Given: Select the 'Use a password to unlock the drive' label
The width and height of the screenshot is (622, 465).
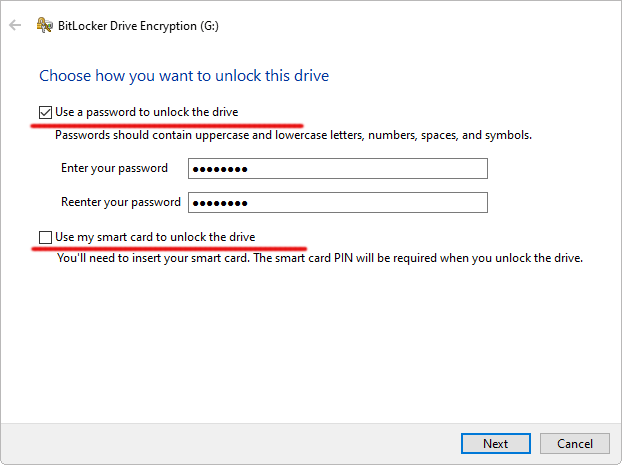Looking at the screenshot, I should [146, 112].
